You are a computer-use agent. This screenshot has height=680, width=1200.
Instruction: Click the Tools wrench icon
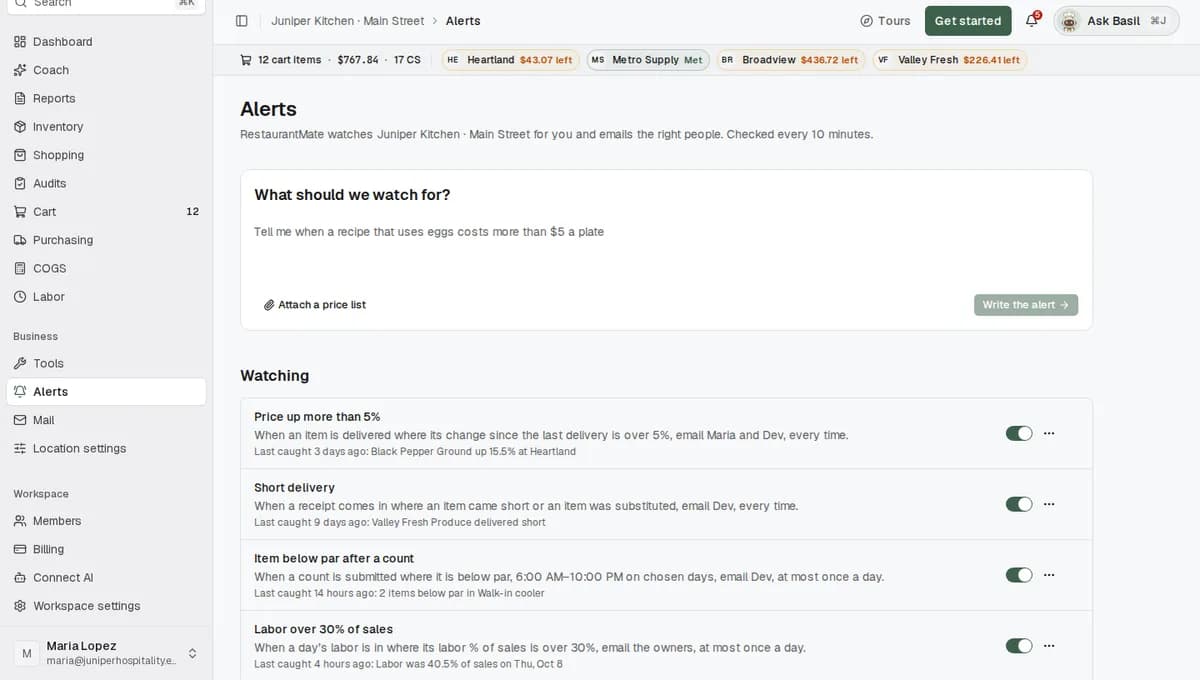point(20,363)
